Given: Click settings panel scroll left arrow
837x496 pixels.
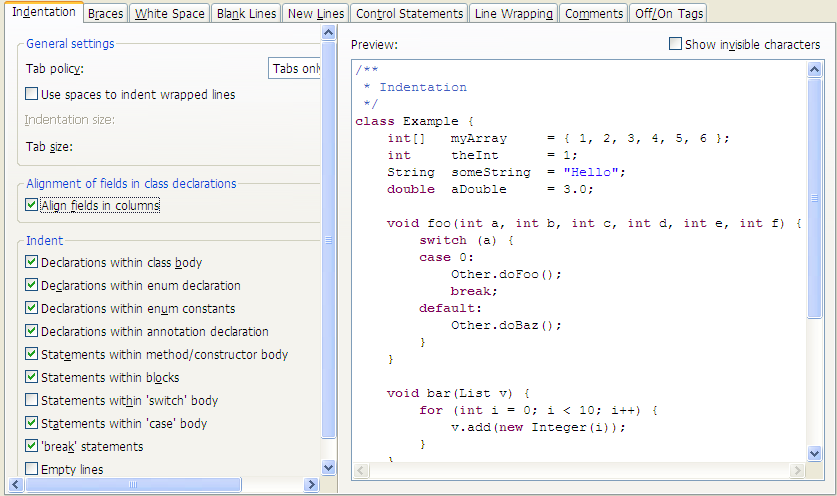Looking at the screenshot, I should tap(15, 484).
